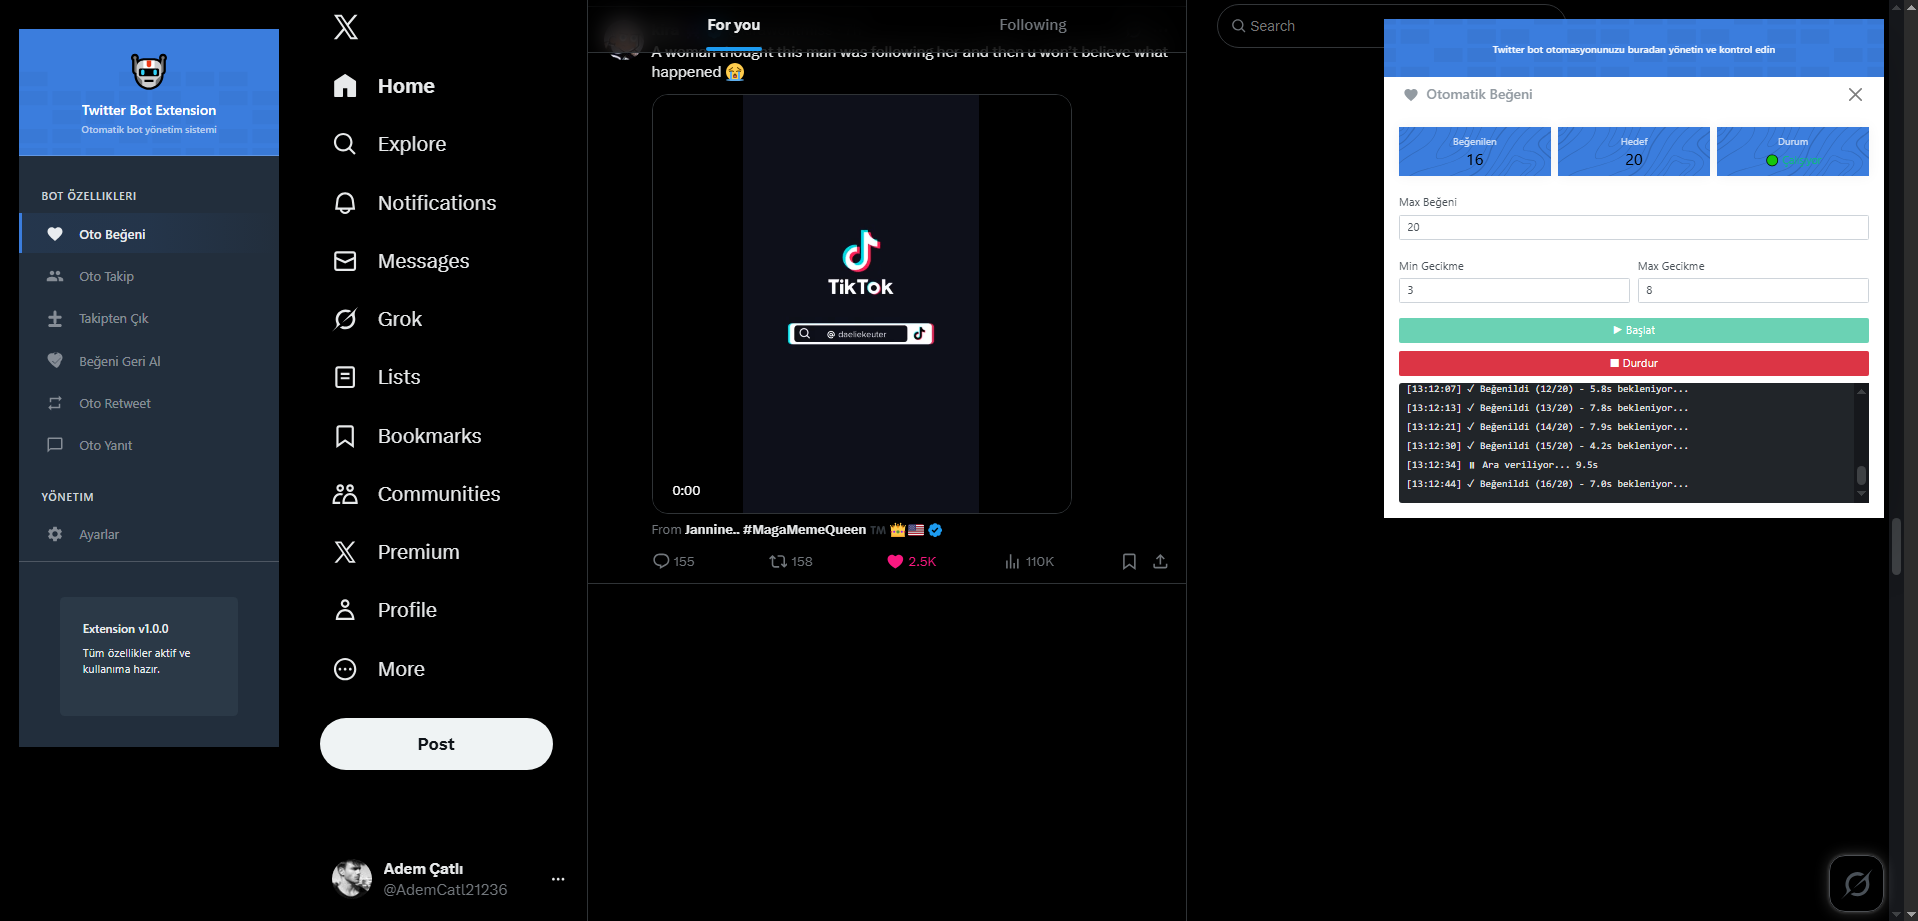This screenshot has width=1918, height=921.
Task: Click the log panel scroll-up arrow
Action: [1861, 391]
